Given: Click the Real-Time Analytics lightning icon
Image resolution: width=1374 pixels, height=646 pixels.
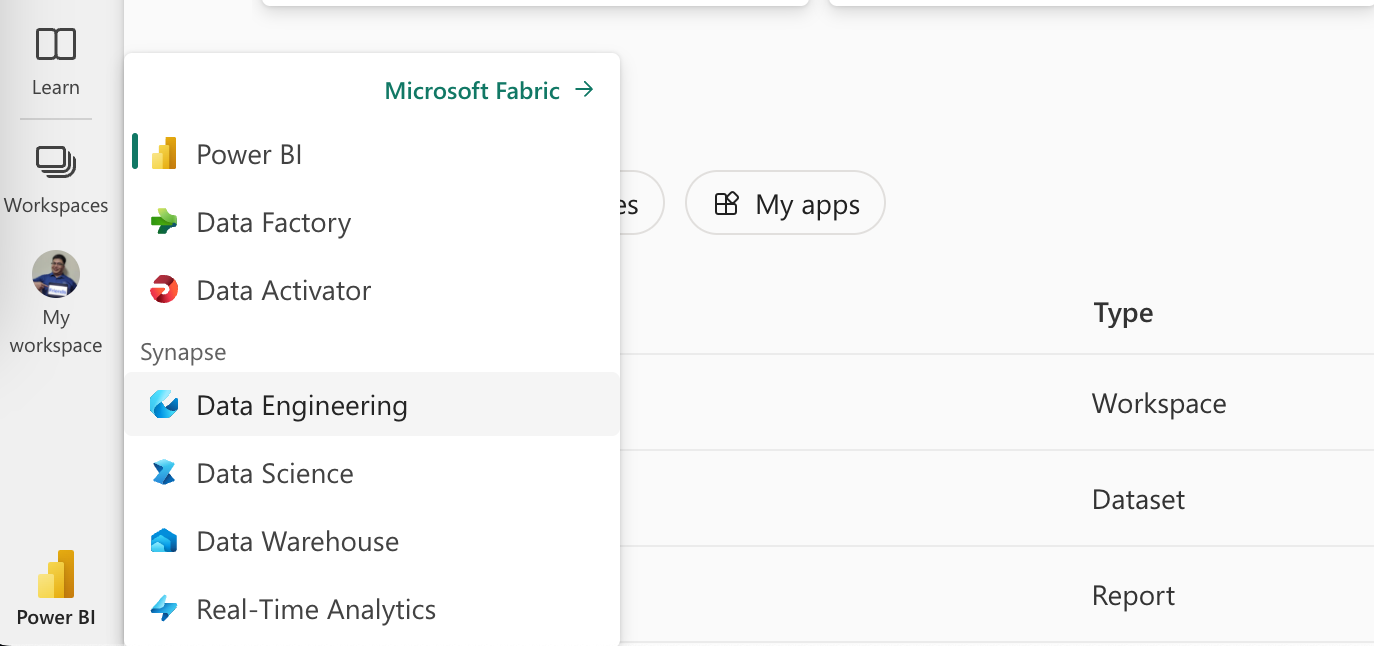Looking at the screenshot, I should [x=164, y=609].
